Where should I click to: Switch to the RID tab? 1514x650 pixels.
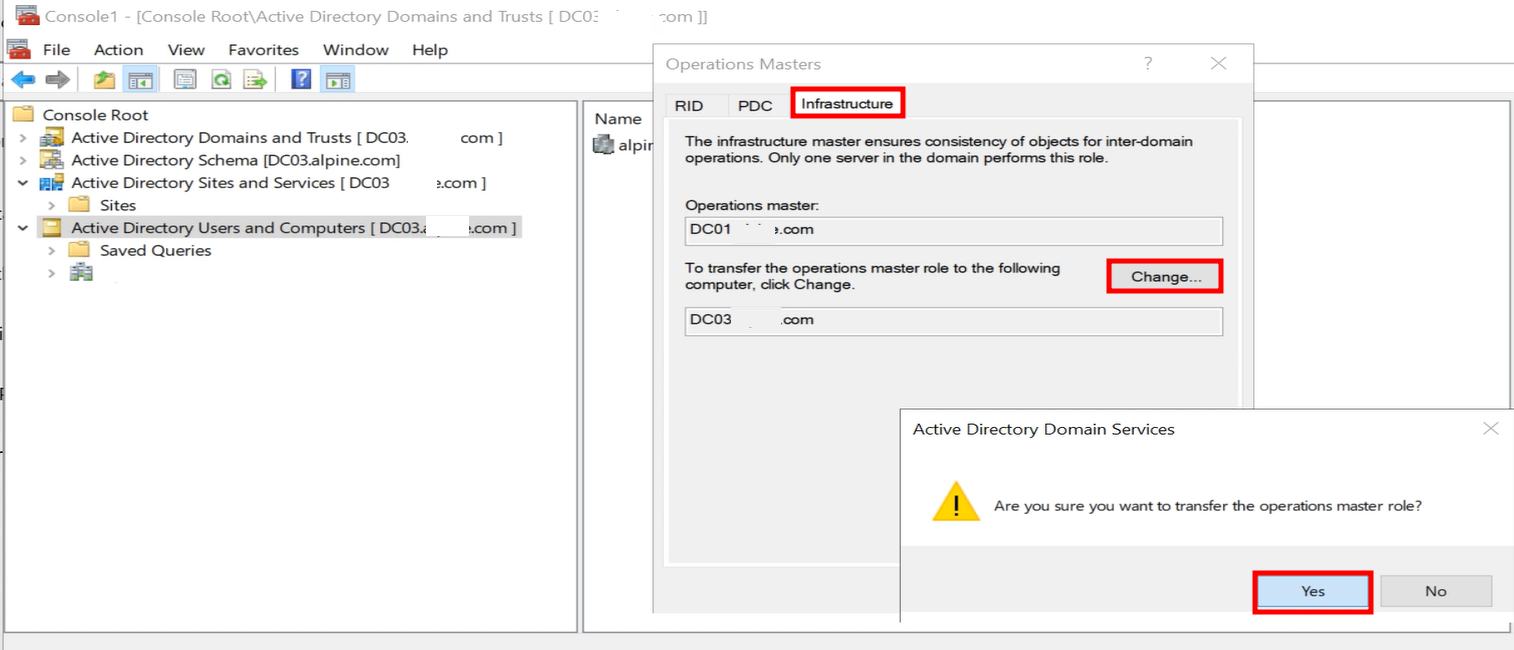point(689,105)
